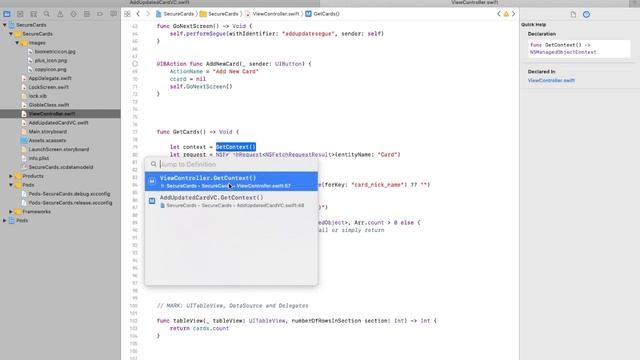This screenshot has height=360, width=640.
Task: Click the MARK UITableView comment line
Action: 233,306
